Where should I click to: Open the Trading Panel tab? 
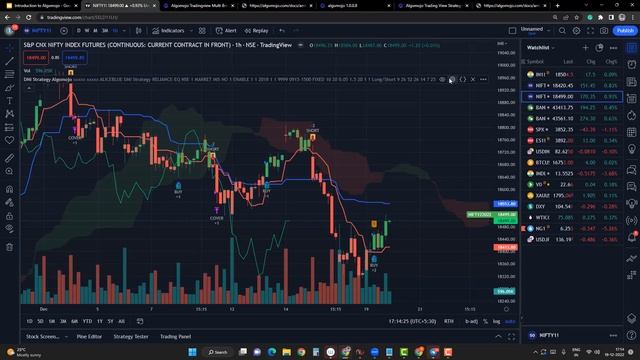tap(176, 337)
